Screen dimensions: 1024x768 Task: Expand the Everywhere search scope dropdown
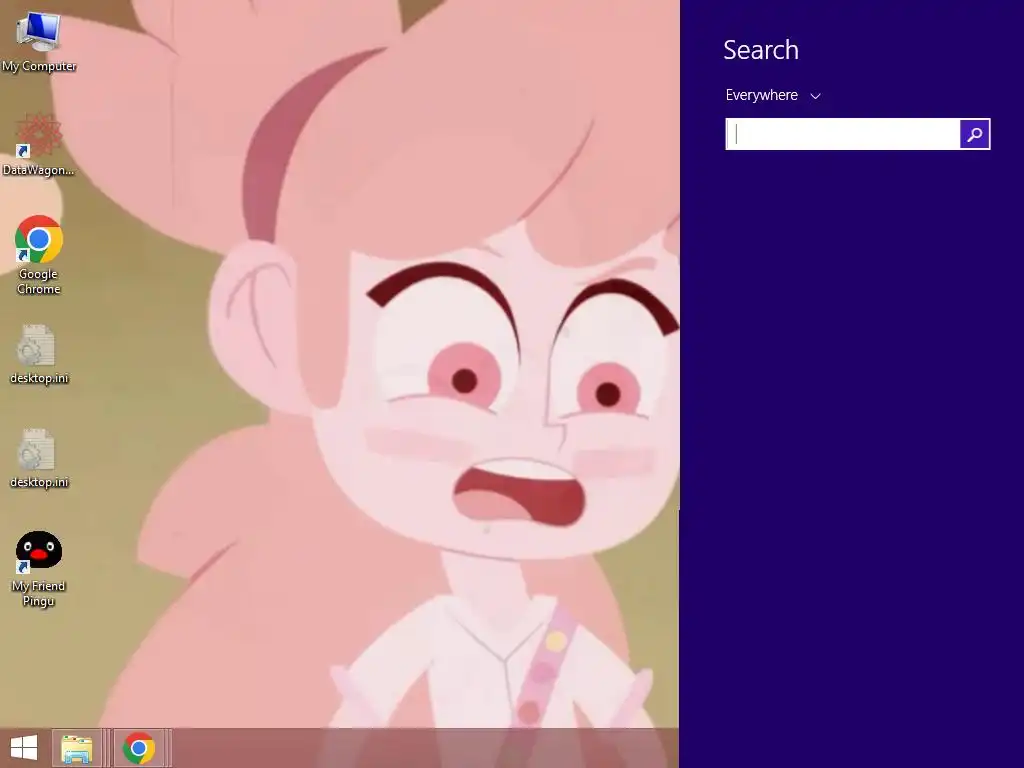tap(773, 95)
